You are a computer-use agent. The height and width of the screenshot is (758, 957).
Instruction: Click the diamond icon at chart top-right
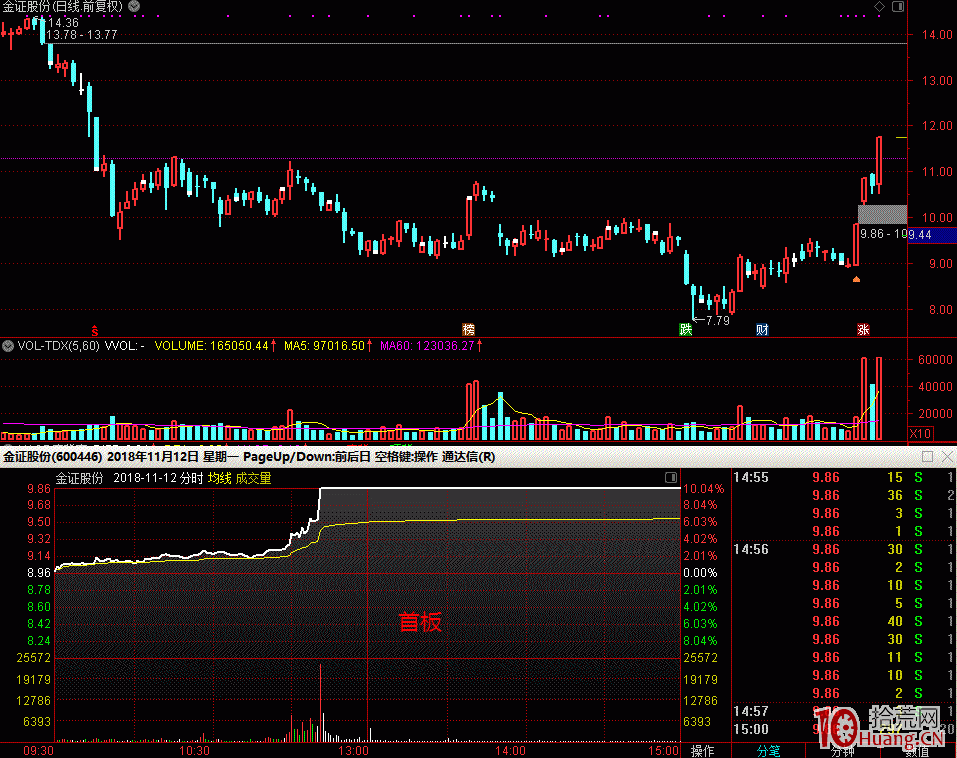(x=879, y=6)
